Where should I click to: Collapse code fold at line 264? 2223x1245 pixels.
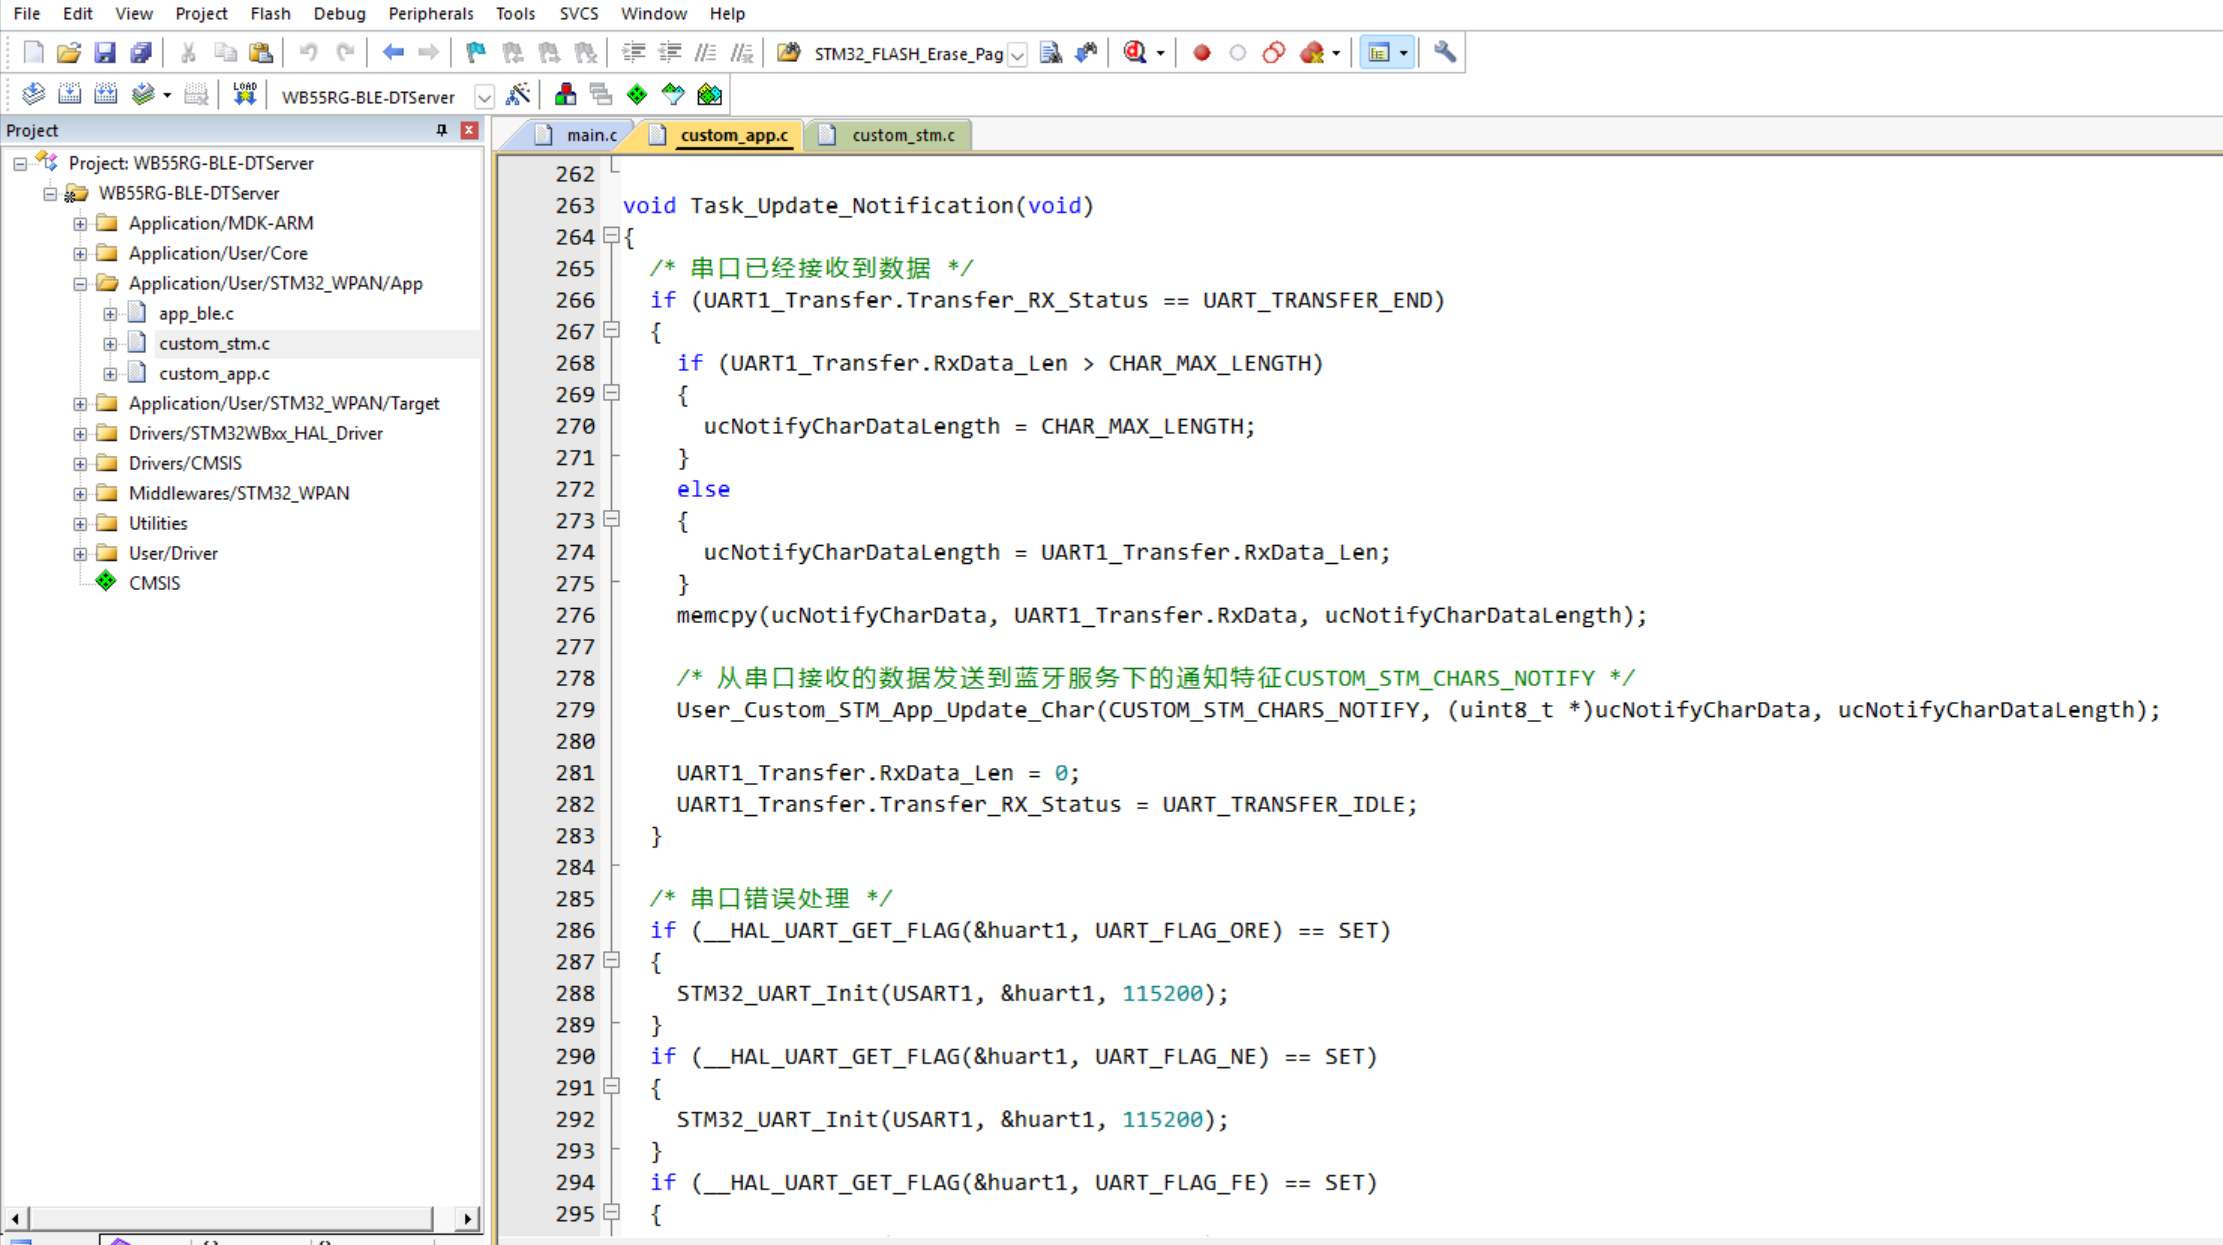(x=611, y=236)
